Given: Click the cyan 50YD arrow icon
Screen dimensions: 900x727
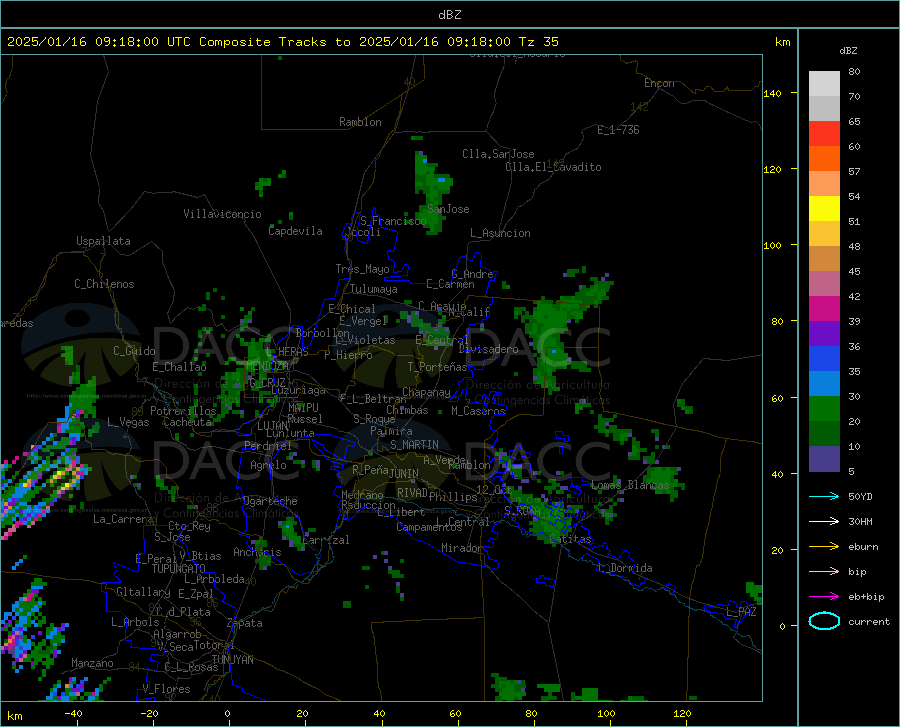Looking at the screenshot, I should (x=824, y=496).
